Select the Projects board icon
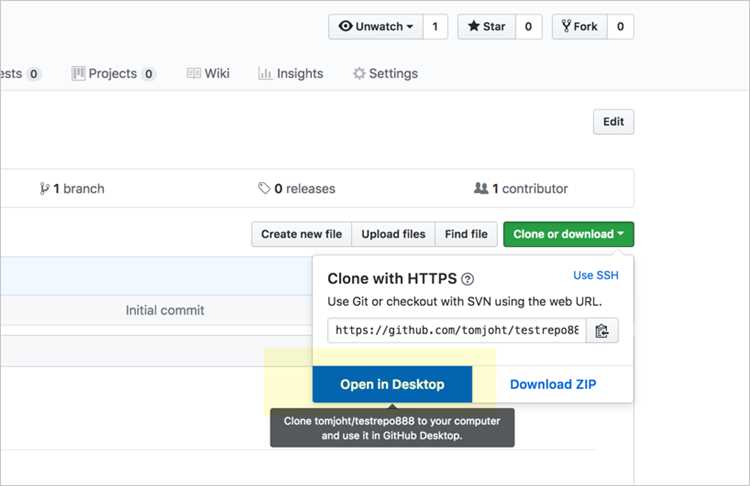Image resolution: width=750 pixels, height=486 pixels. pyautogui.click(x=78, y=73)
